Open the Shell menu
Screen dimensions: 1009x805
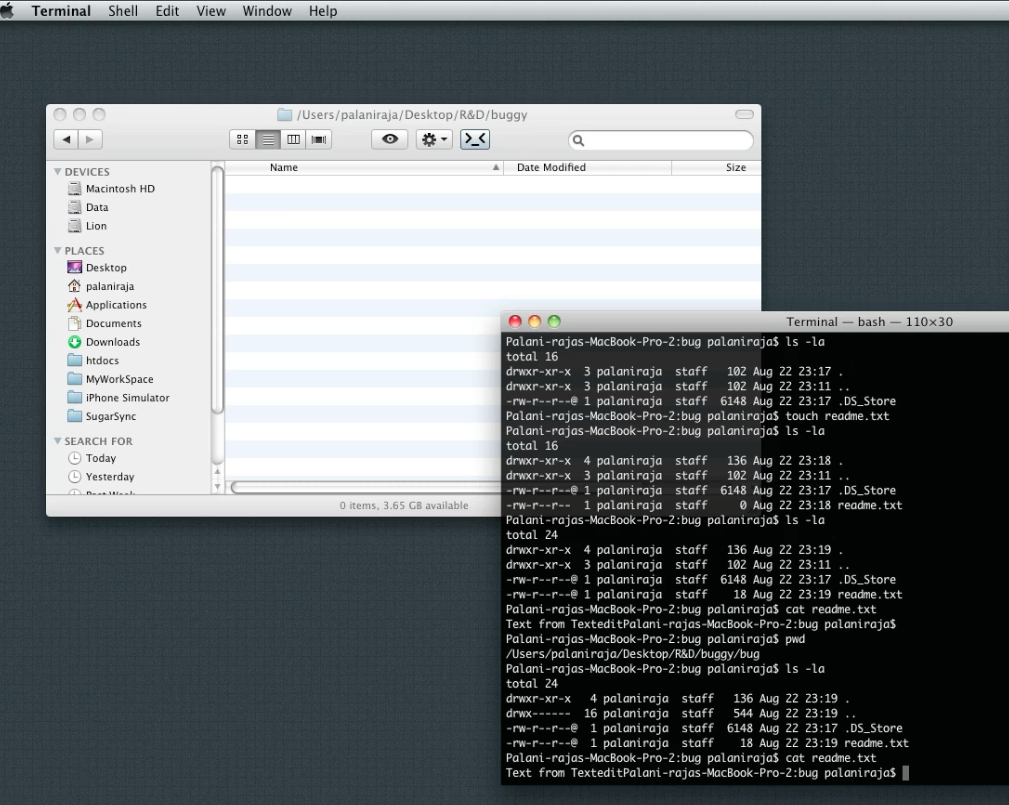(123, 11)
